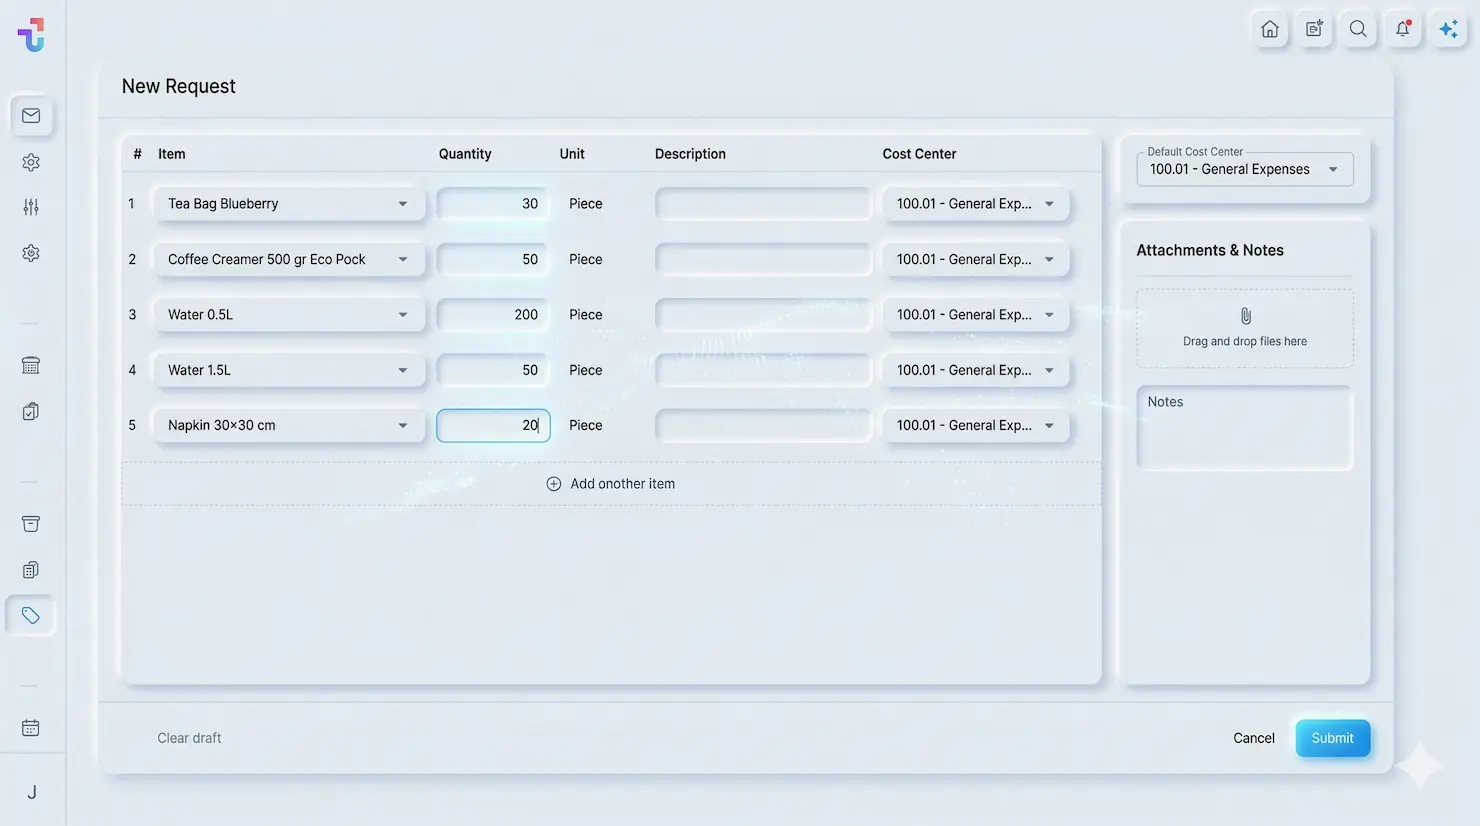Click the favorite document icon in top bar

[x=1314, y=29]
